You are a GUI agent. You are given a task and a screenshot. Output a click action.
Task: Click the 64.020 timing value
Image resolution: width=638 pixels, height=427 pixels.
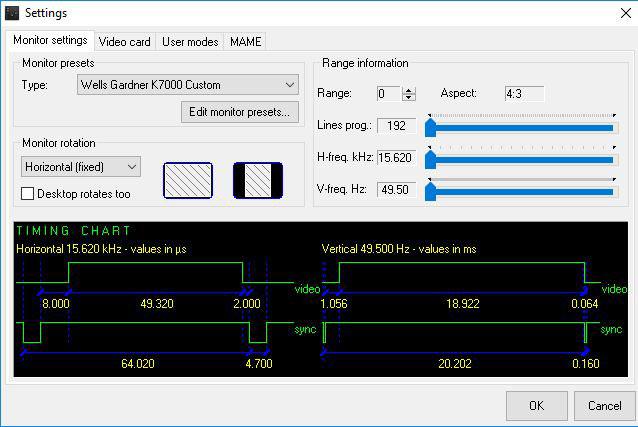click(x=138, y=363)
